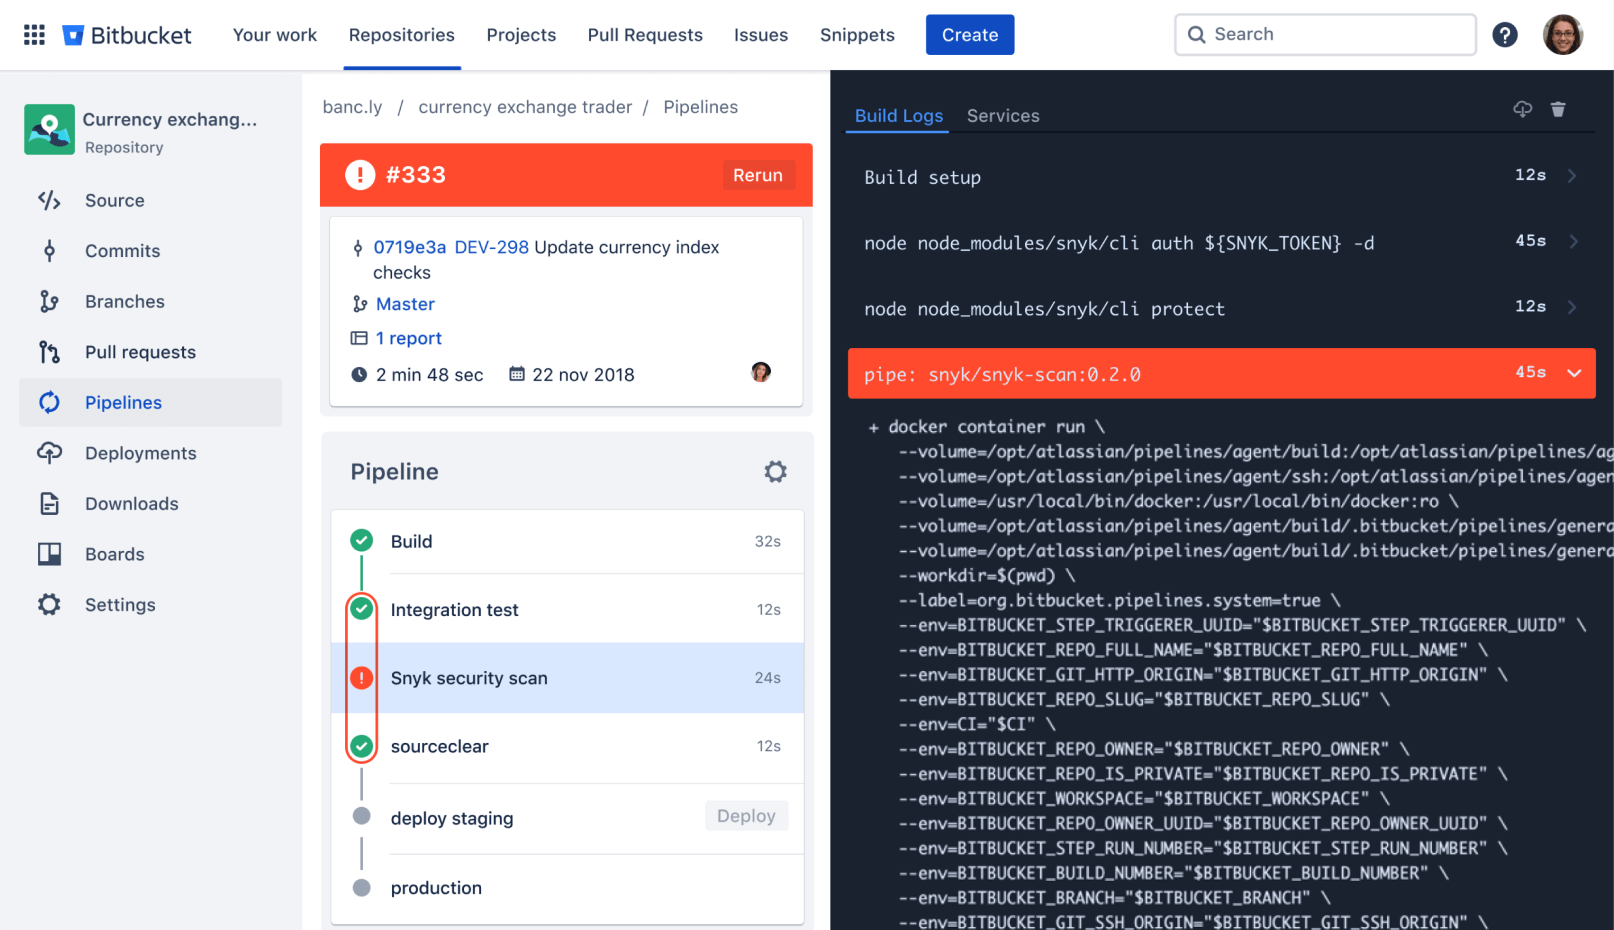The width and height of the screenshot is (1614, 930).
Task: Open repository Settings via the gear icon
Action: click(50, 604)
